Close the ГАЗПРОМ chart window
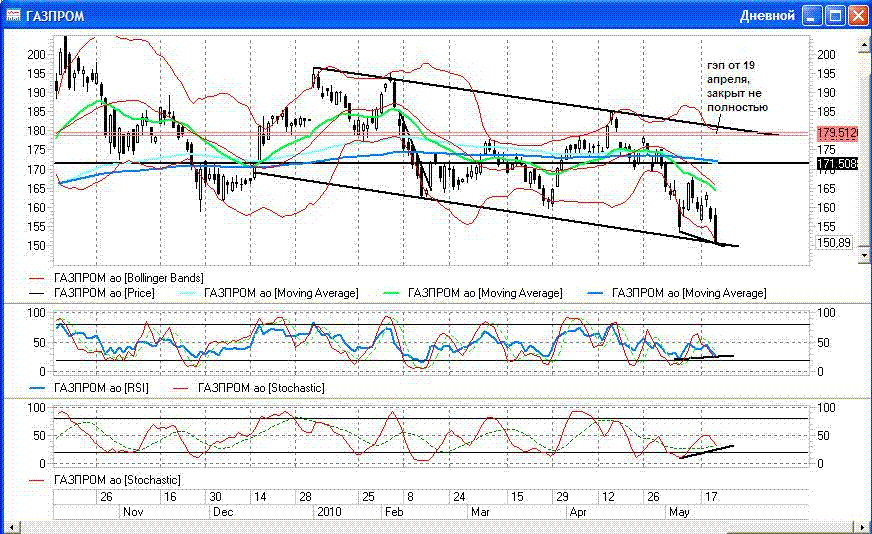Screen dimensions: 872x534 [x=858, y=16]
